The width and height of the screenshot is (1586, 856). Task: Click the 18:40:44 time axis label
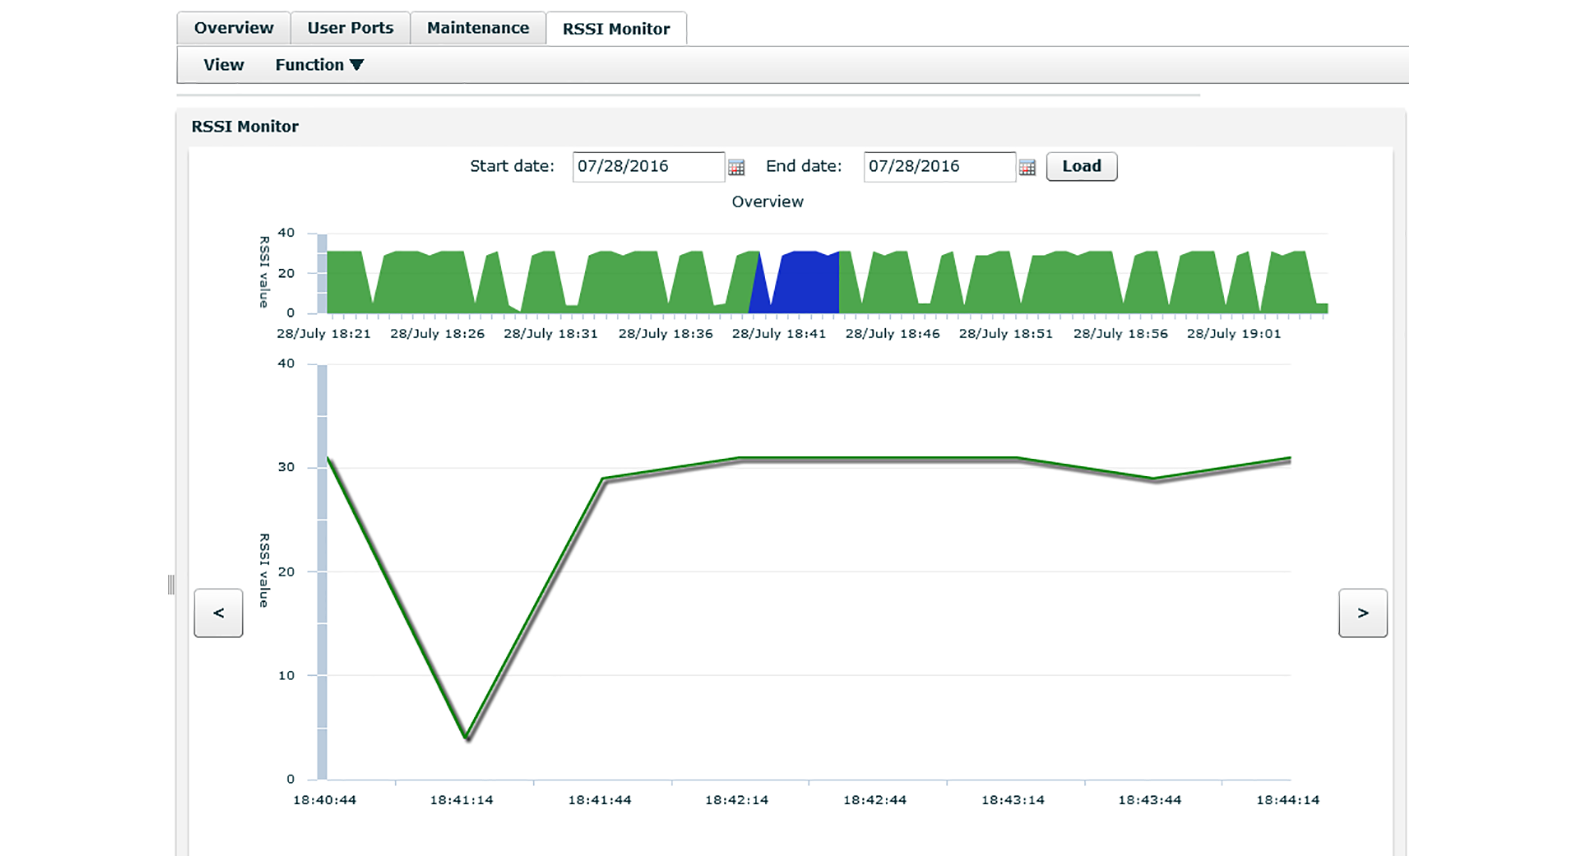324,800
